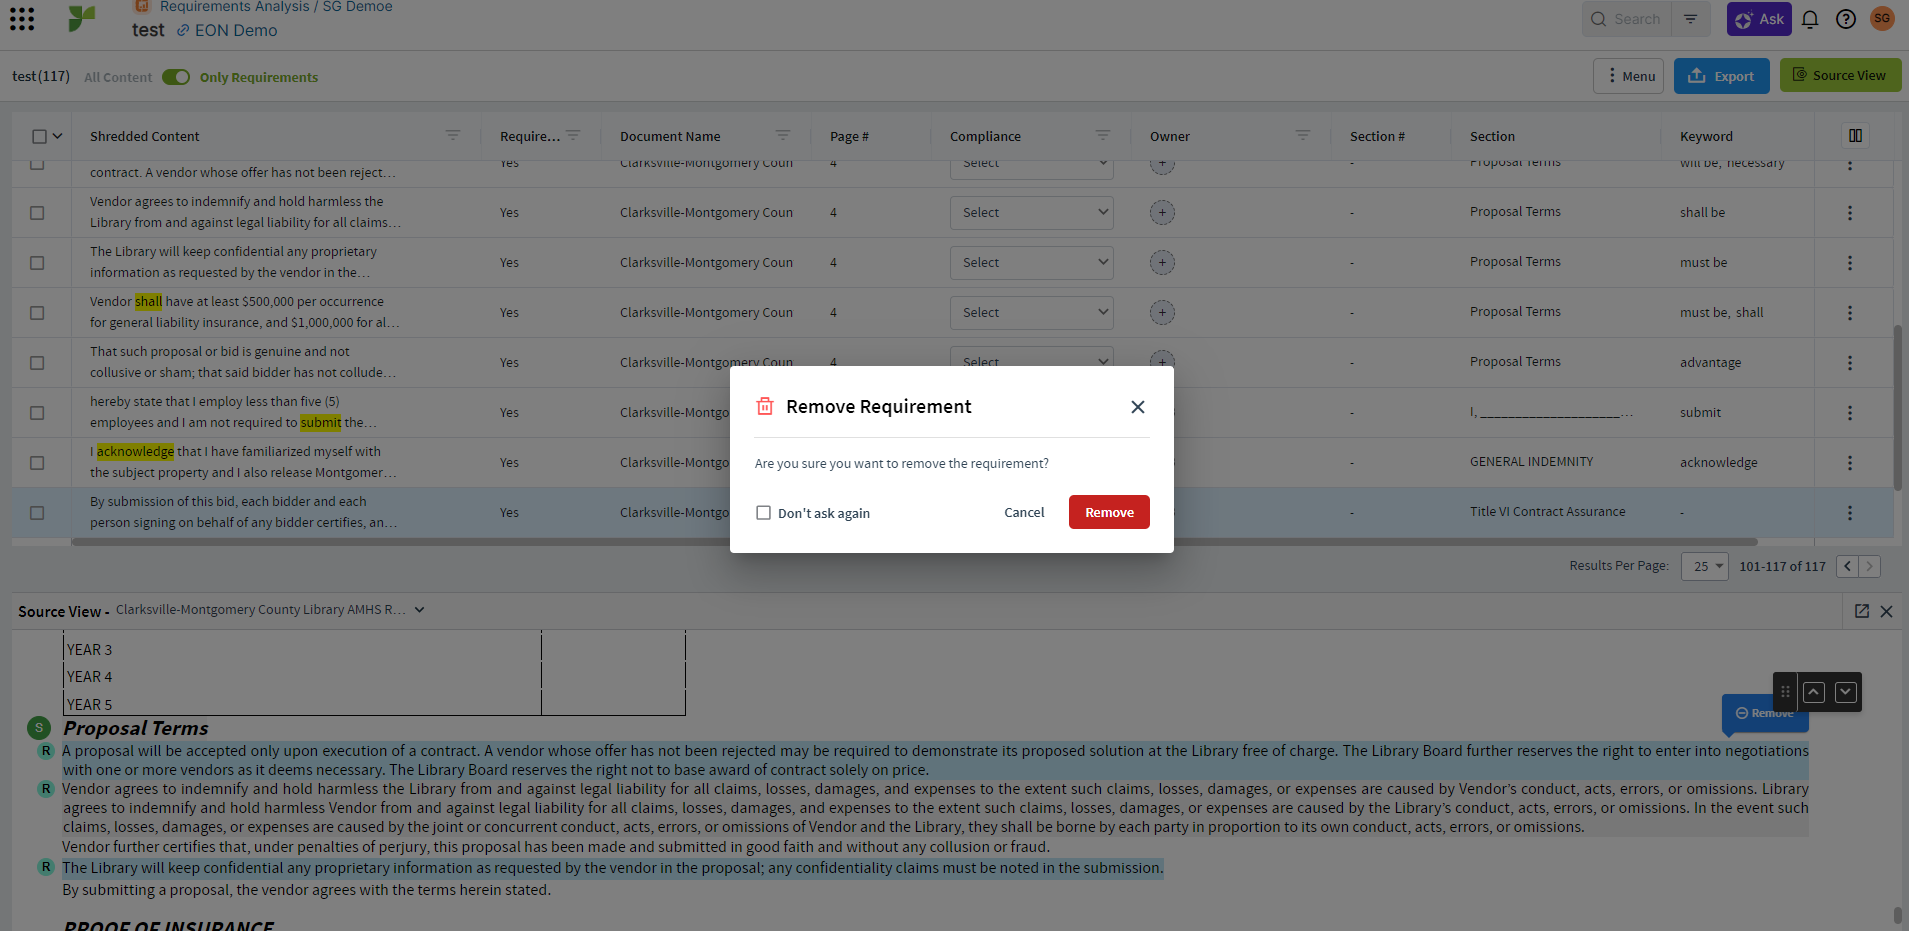Jump to previous requirement with up arrow
The image size is (1909, 931).
[x=1814, y=692]
